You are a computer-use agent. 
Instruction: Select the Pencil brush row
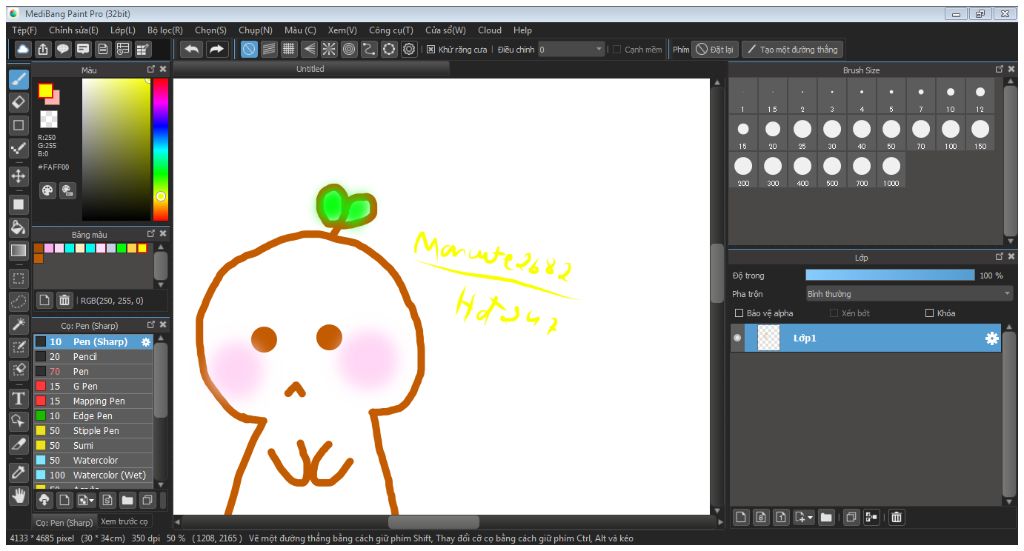(x=93, y=356)
